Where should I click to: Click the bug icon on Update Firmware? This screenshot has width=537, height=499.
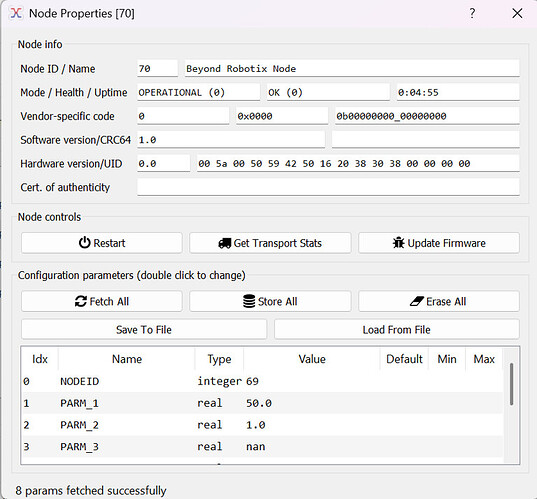[x=398, y=243]
